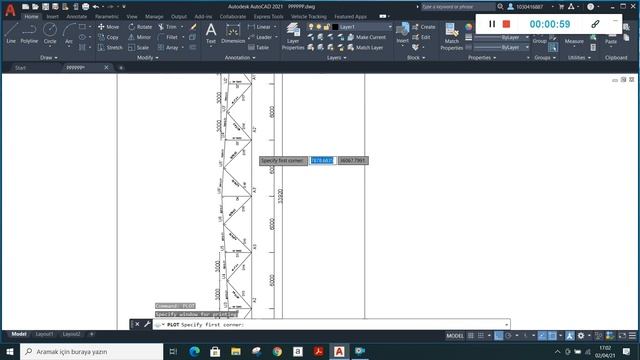Click the Erase pencil icon

[193, 27]
